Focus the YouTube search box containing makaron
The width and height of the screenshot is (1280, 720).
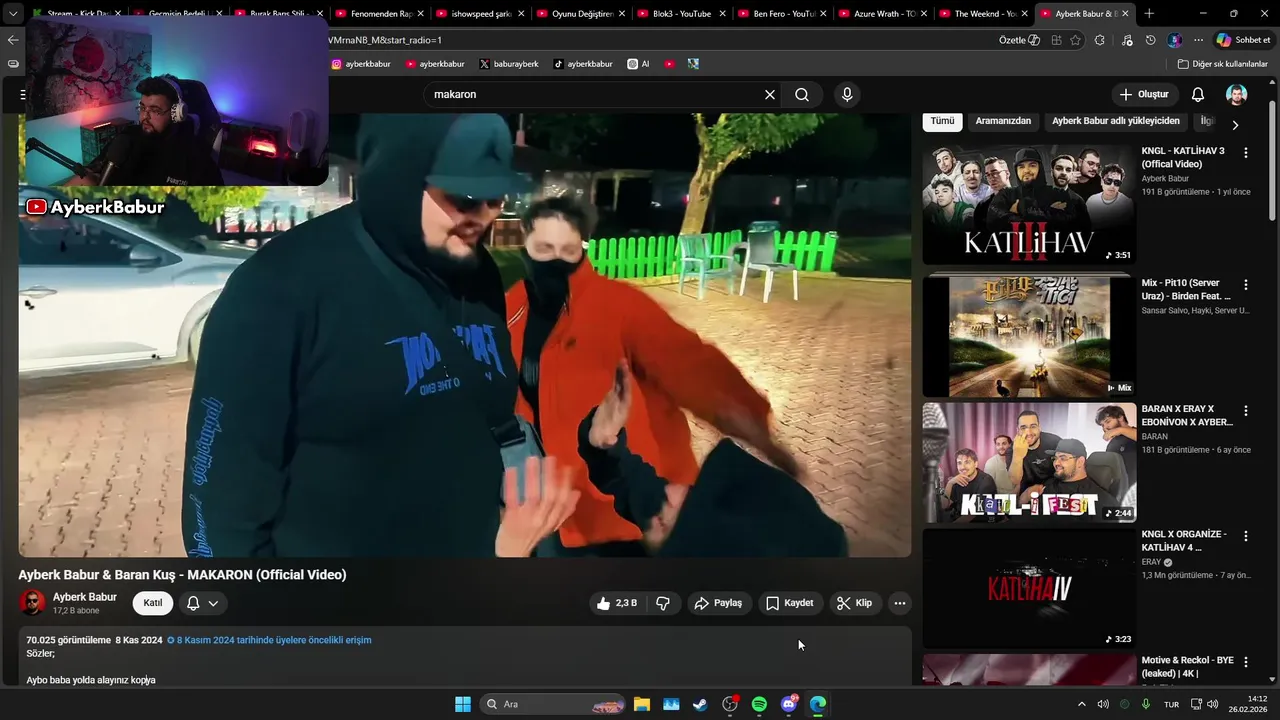(595, 94)
